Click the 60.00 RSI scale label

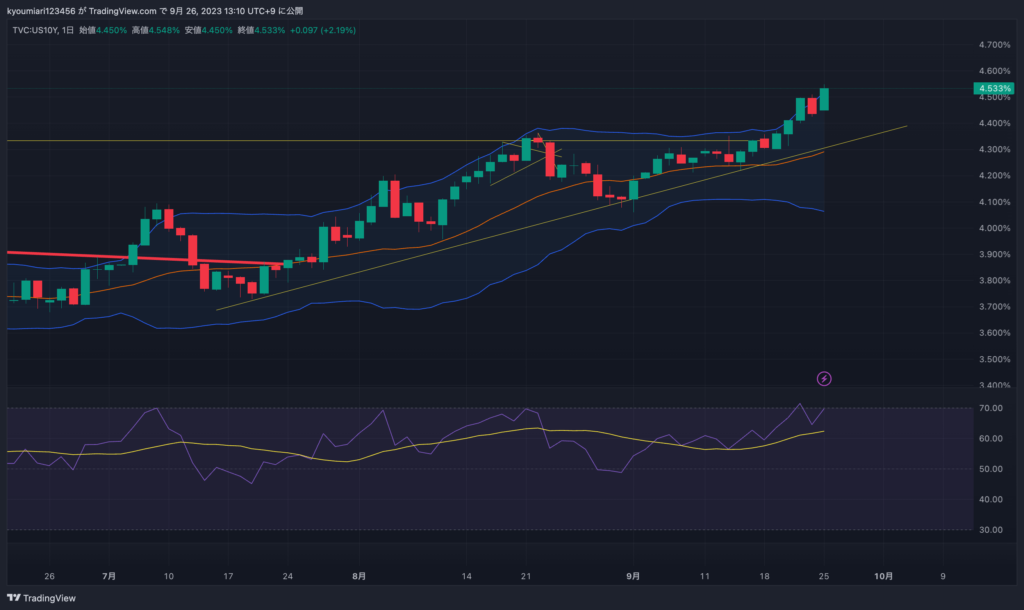point(991,438)
